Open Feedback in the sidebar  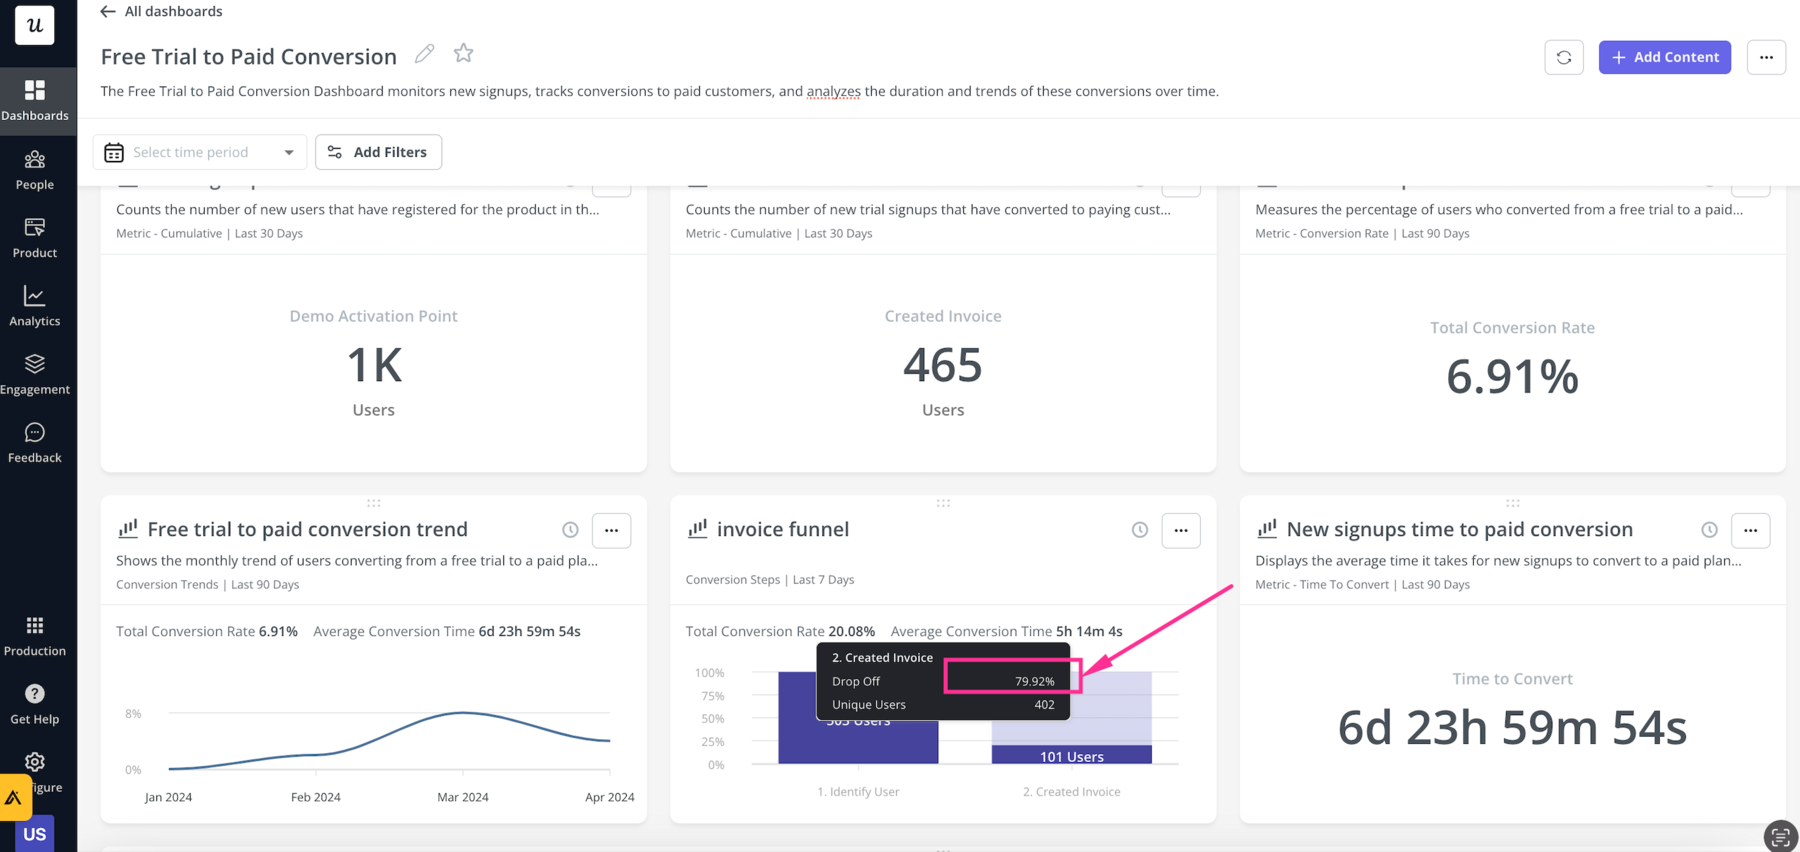click(x=35, y=443)
